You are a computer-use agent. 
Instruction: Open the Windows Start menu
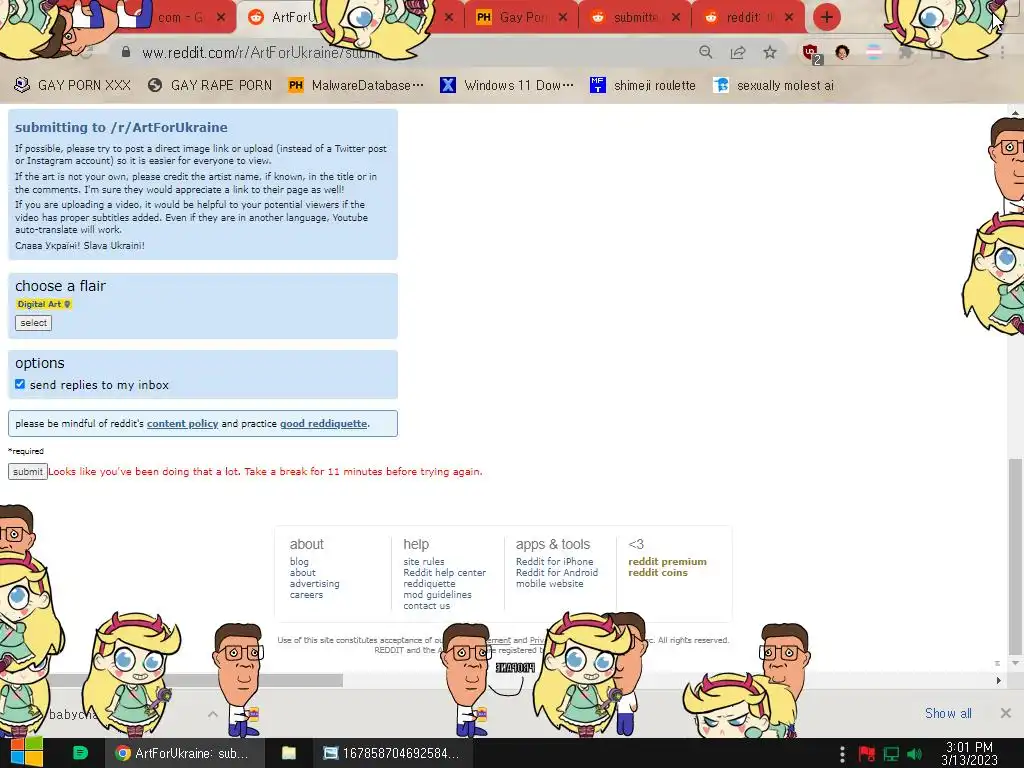[26, 753]
